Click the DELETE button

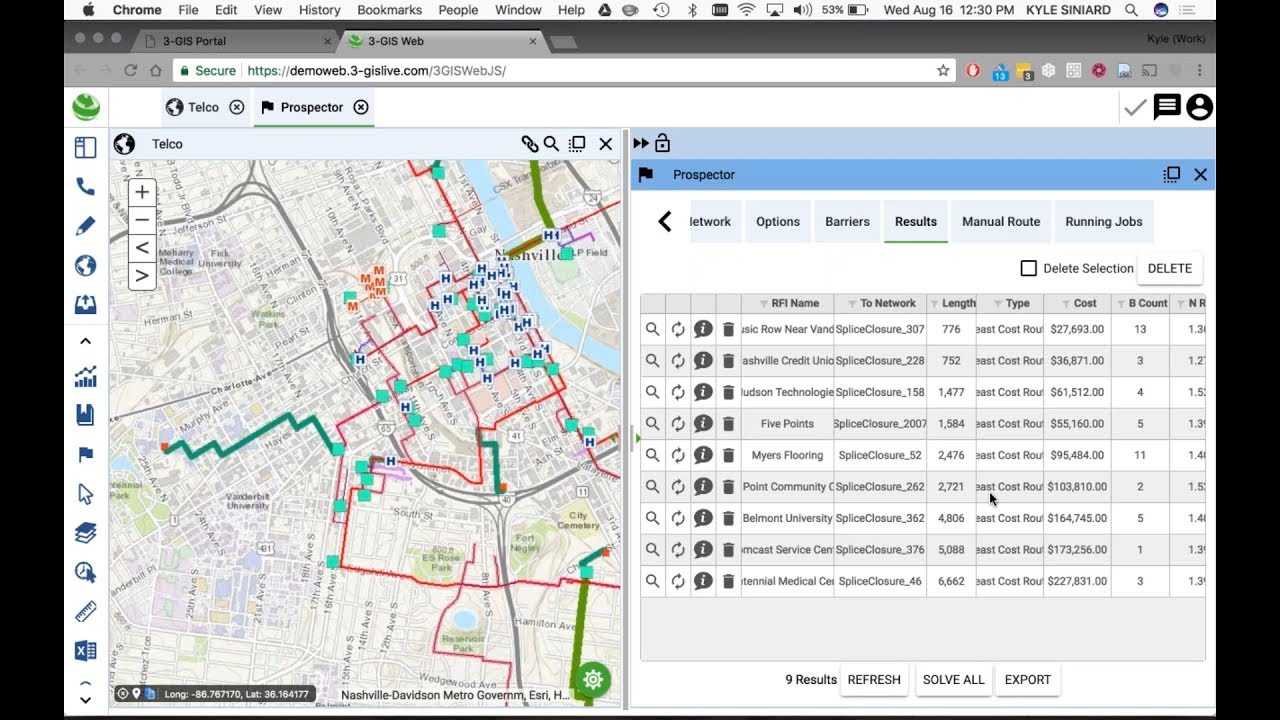[x=1169, y=268]
